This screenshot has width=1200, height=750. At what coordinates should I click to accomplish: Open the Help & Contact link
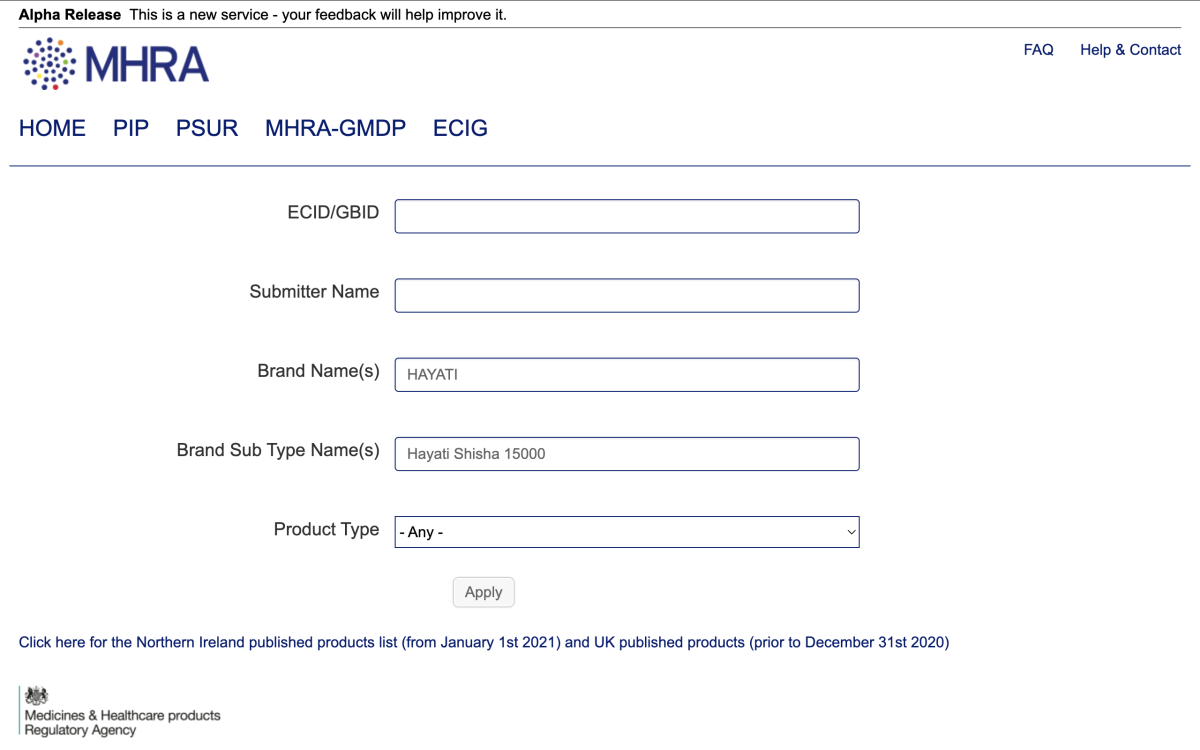pyautogui.click(x=1130, y=50)
